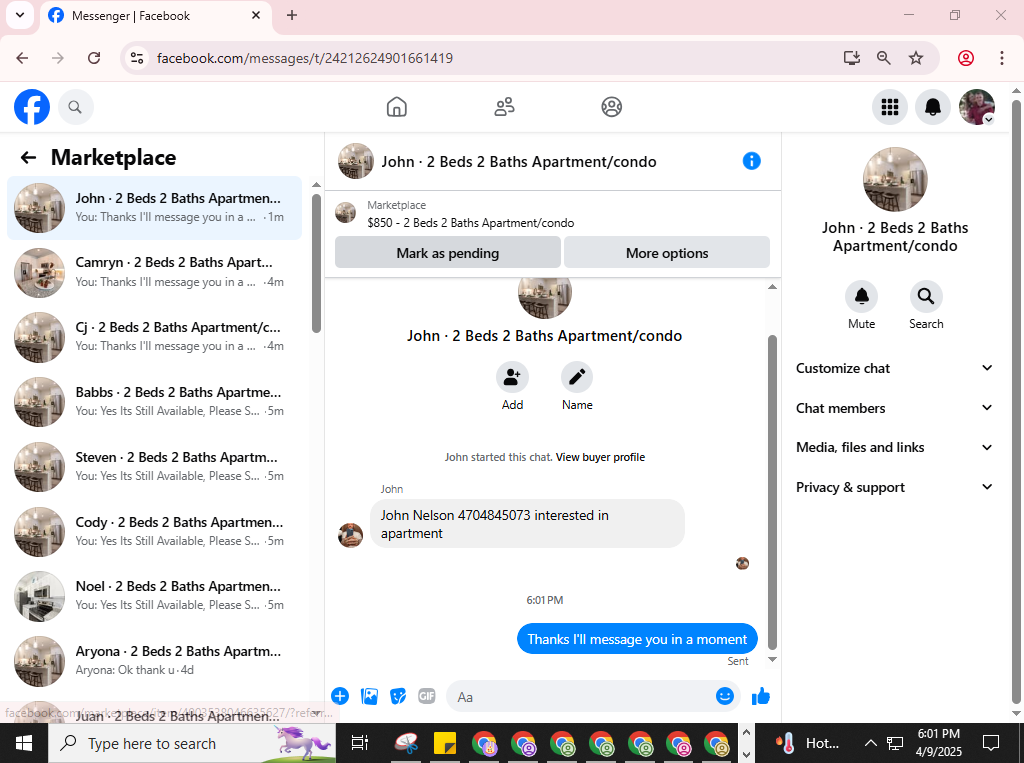The width and height of the screenshot is (1024, 763).
Task: Send a thumbs-up like
Action: coord(761,696)
